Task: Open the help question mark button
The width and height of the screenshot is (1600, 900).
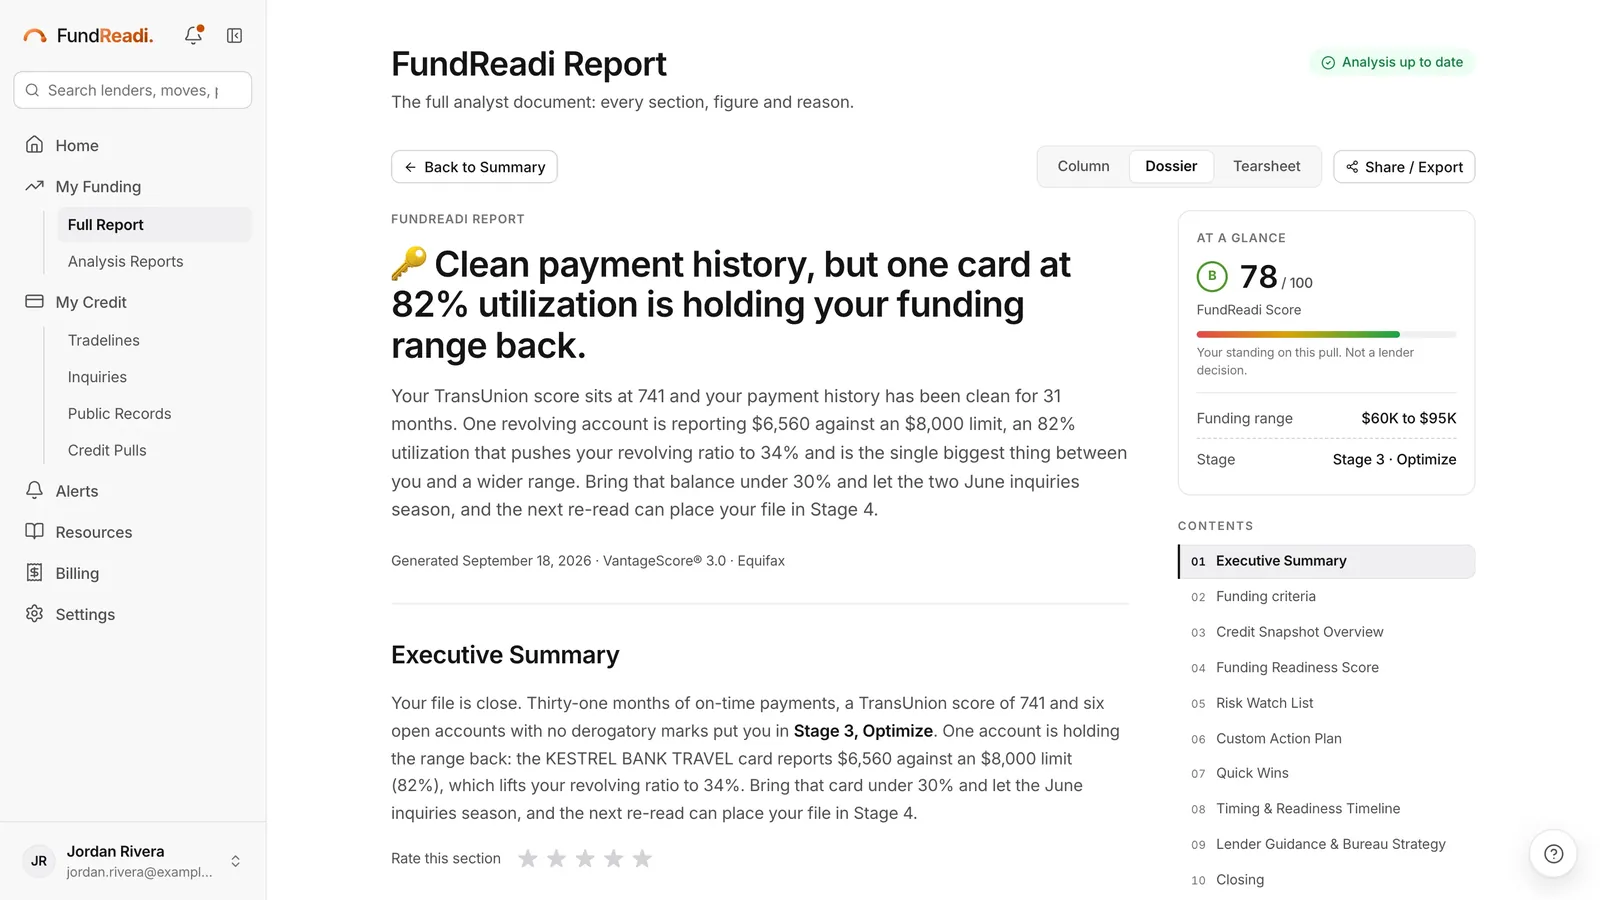Action: (1553, 853)
